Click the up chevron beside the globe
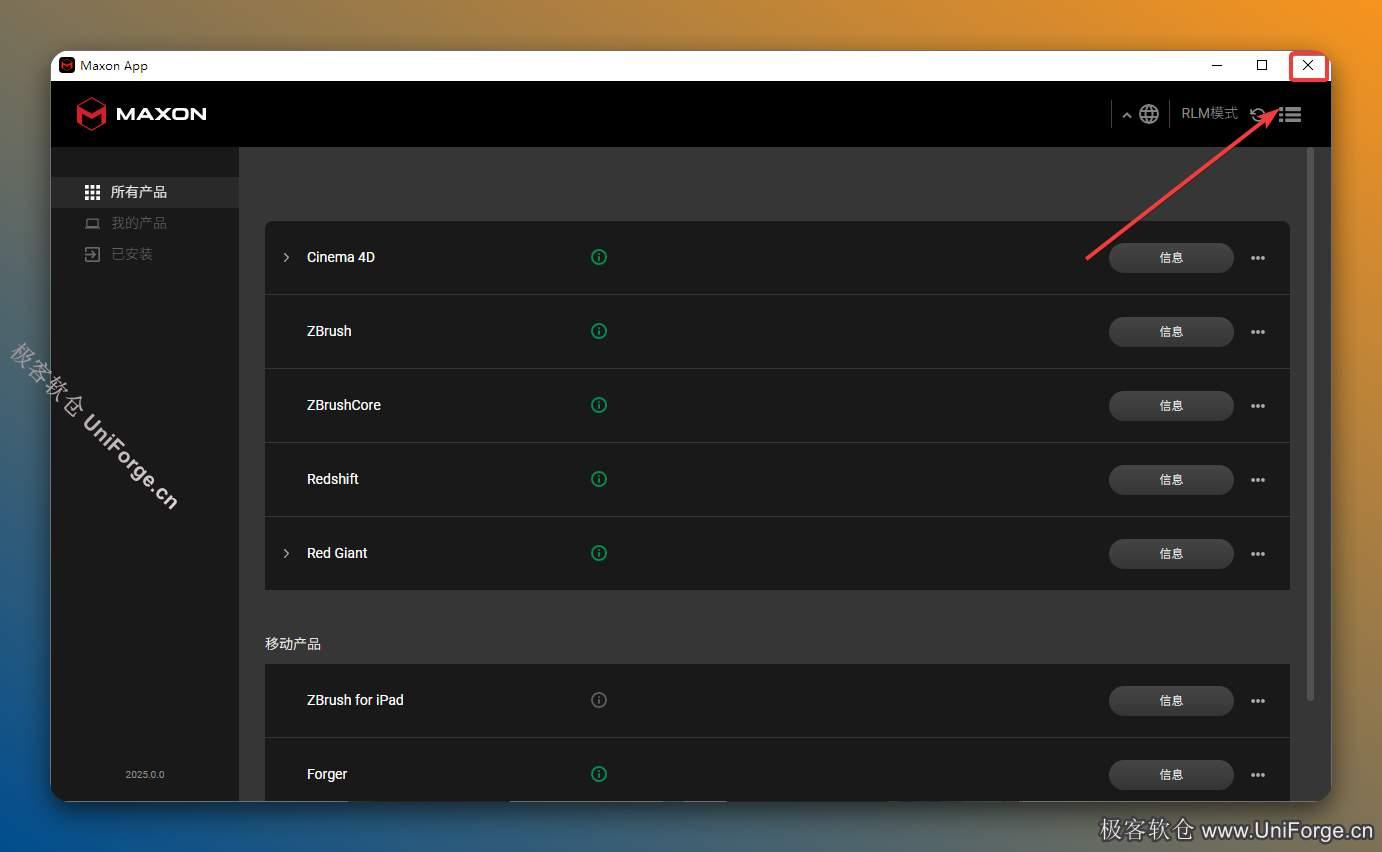Image resolution: width=1382 pixels, height=852 pixels. coord(1127,115)
